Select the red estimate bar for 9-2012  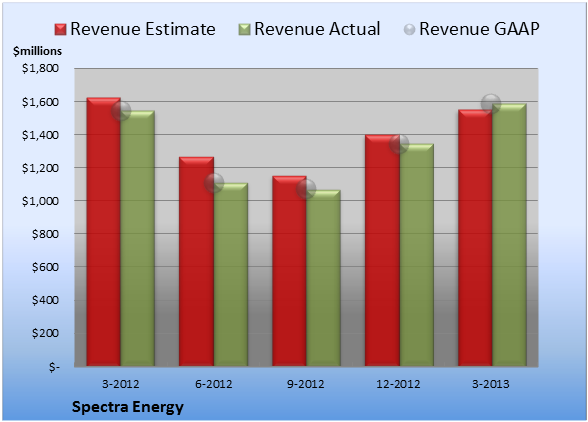click(289, 271)
